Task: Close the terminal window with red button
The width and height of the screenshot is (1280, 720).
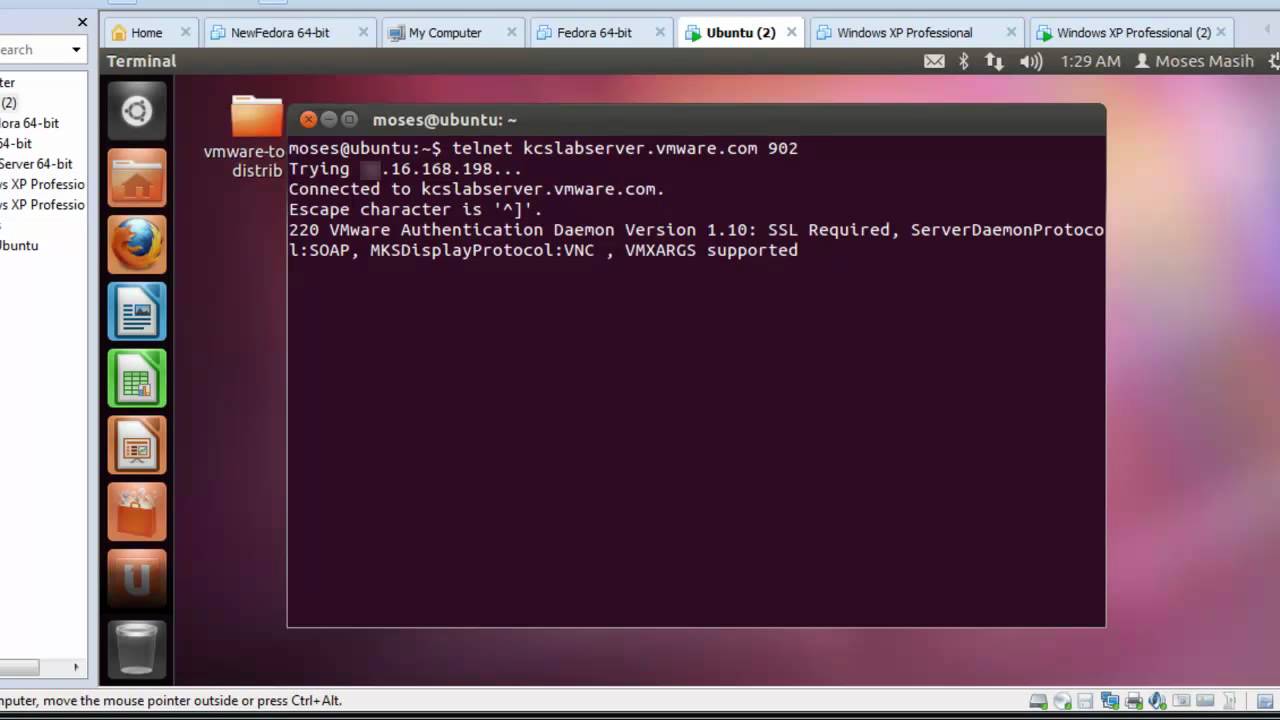Action: (x=308, y=120)
